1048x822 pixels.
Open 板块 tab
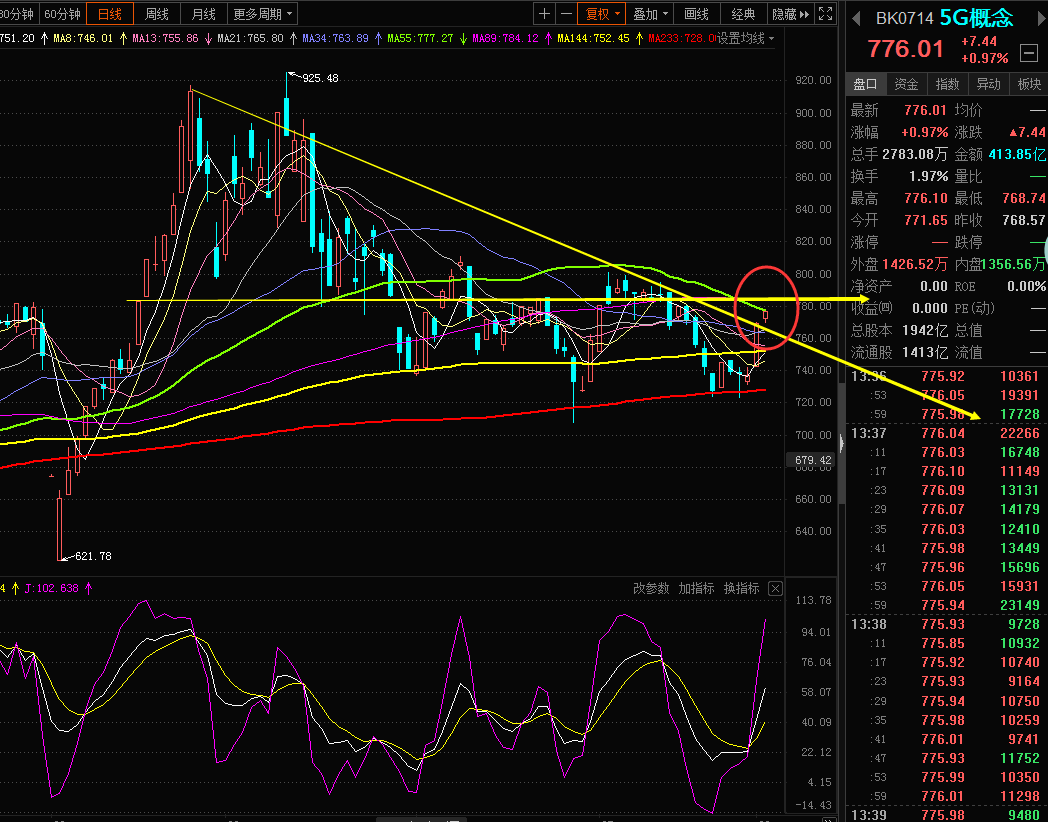pos(1029,84)
